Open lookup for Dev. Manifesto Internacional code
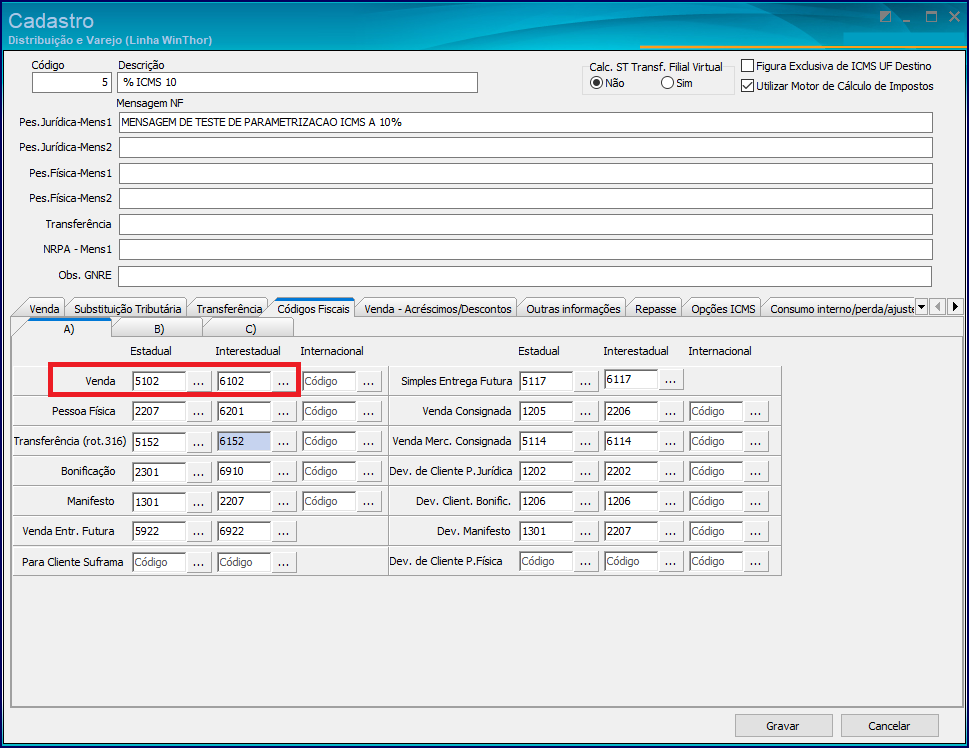Viewport: 969px width, 748px height. (x=756, y=532)
